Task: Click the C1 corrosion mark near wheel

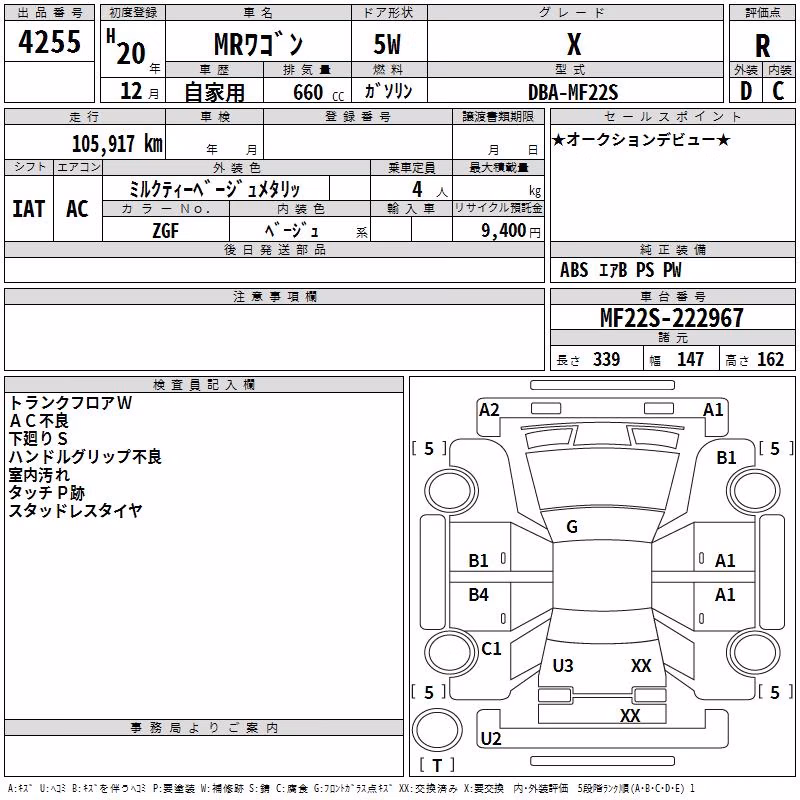Action: pyautogui.click(x=491, y=649)
